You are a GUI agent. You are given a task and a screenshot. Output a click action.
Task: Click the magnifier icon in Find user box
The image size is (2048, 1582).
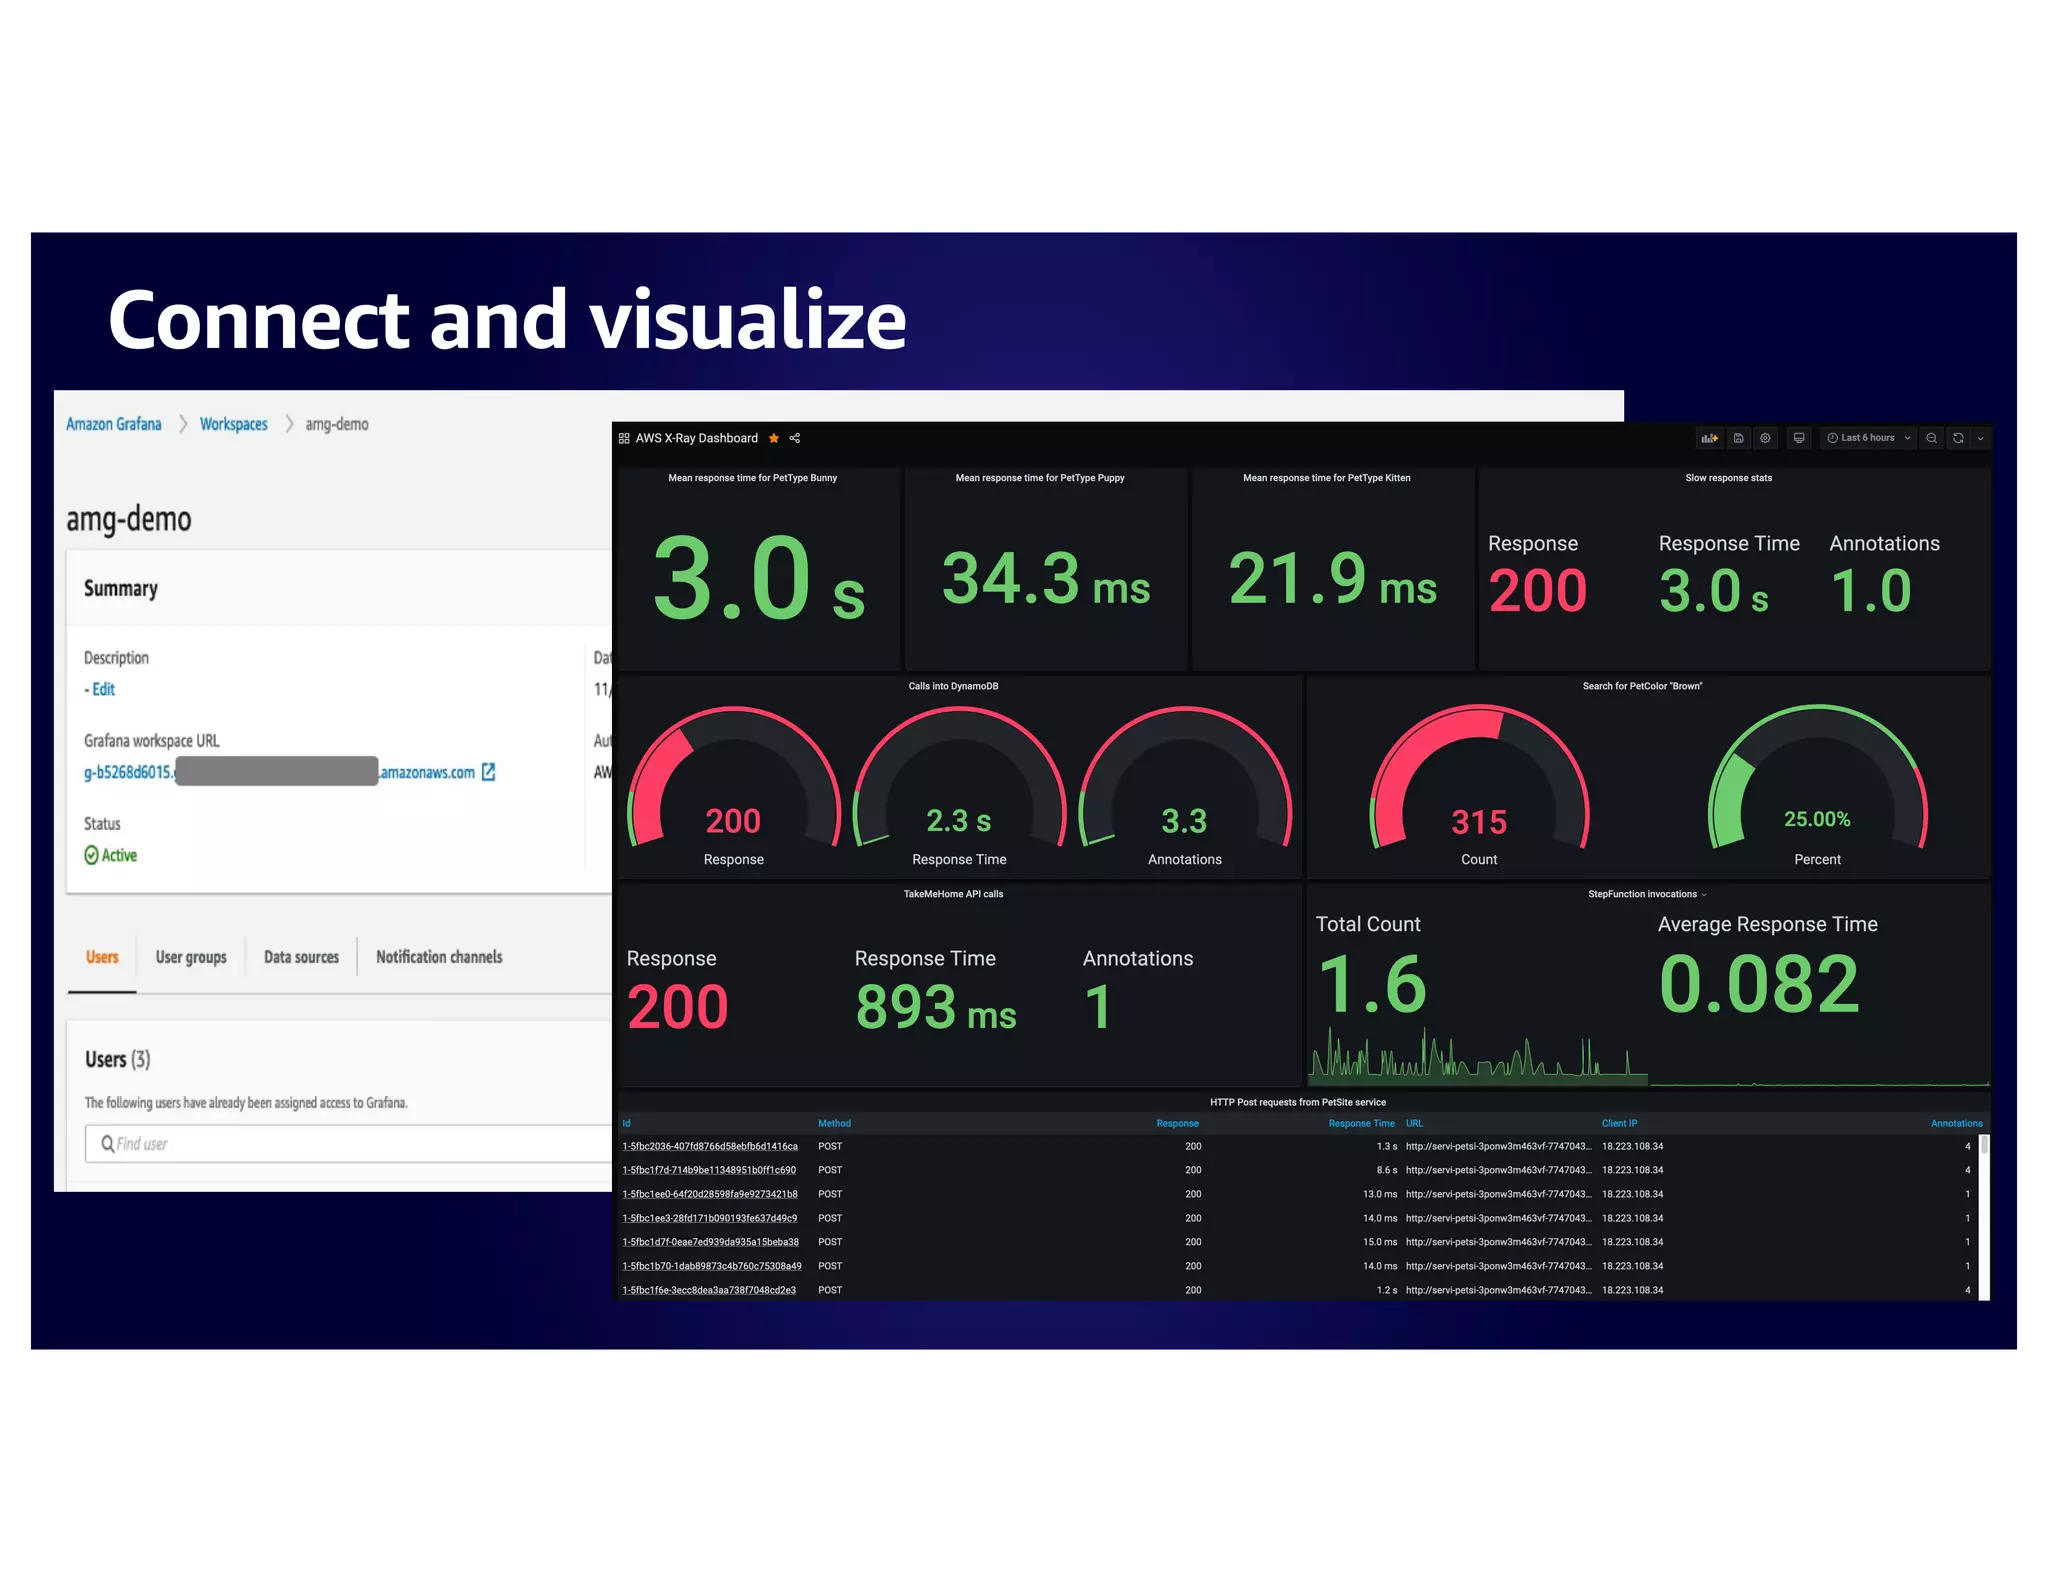point(107,1143)
